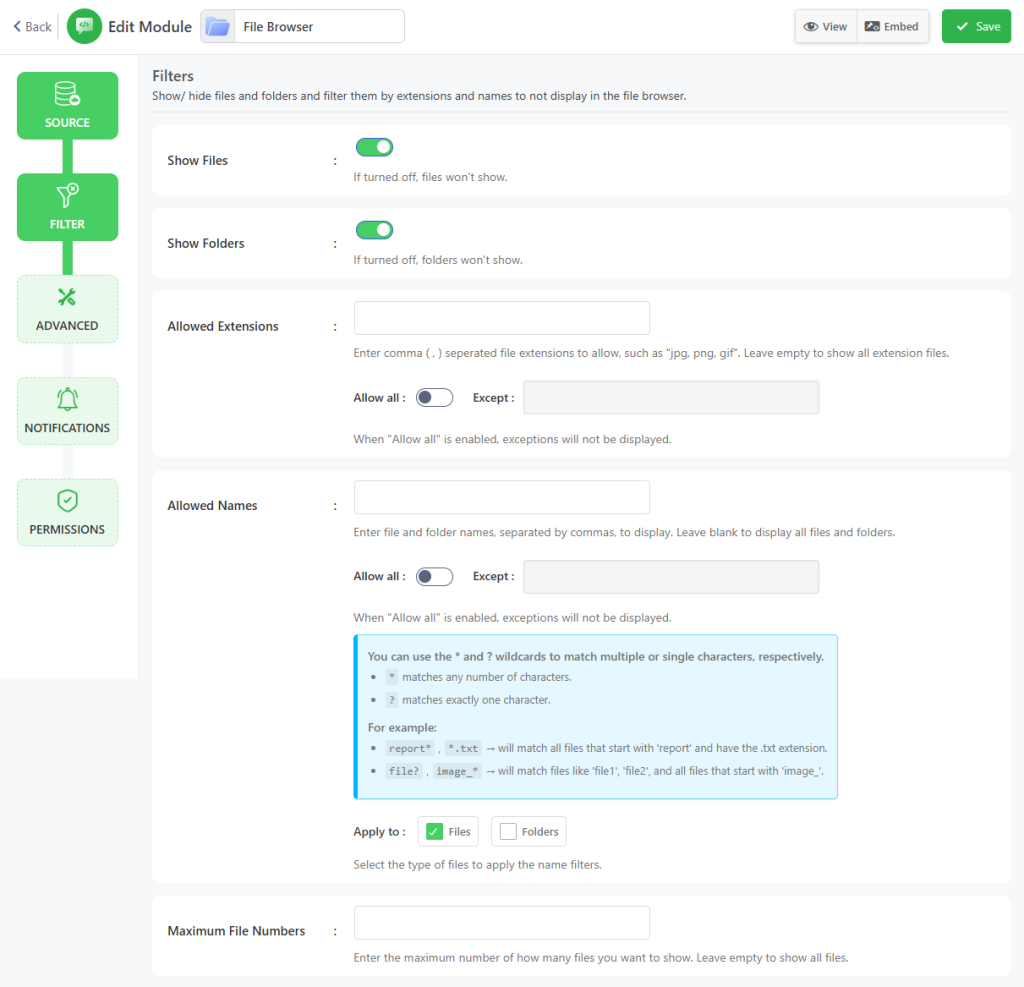
Task: Check the Folders checkbox in Apply to
Action: (x=508, y=832)
